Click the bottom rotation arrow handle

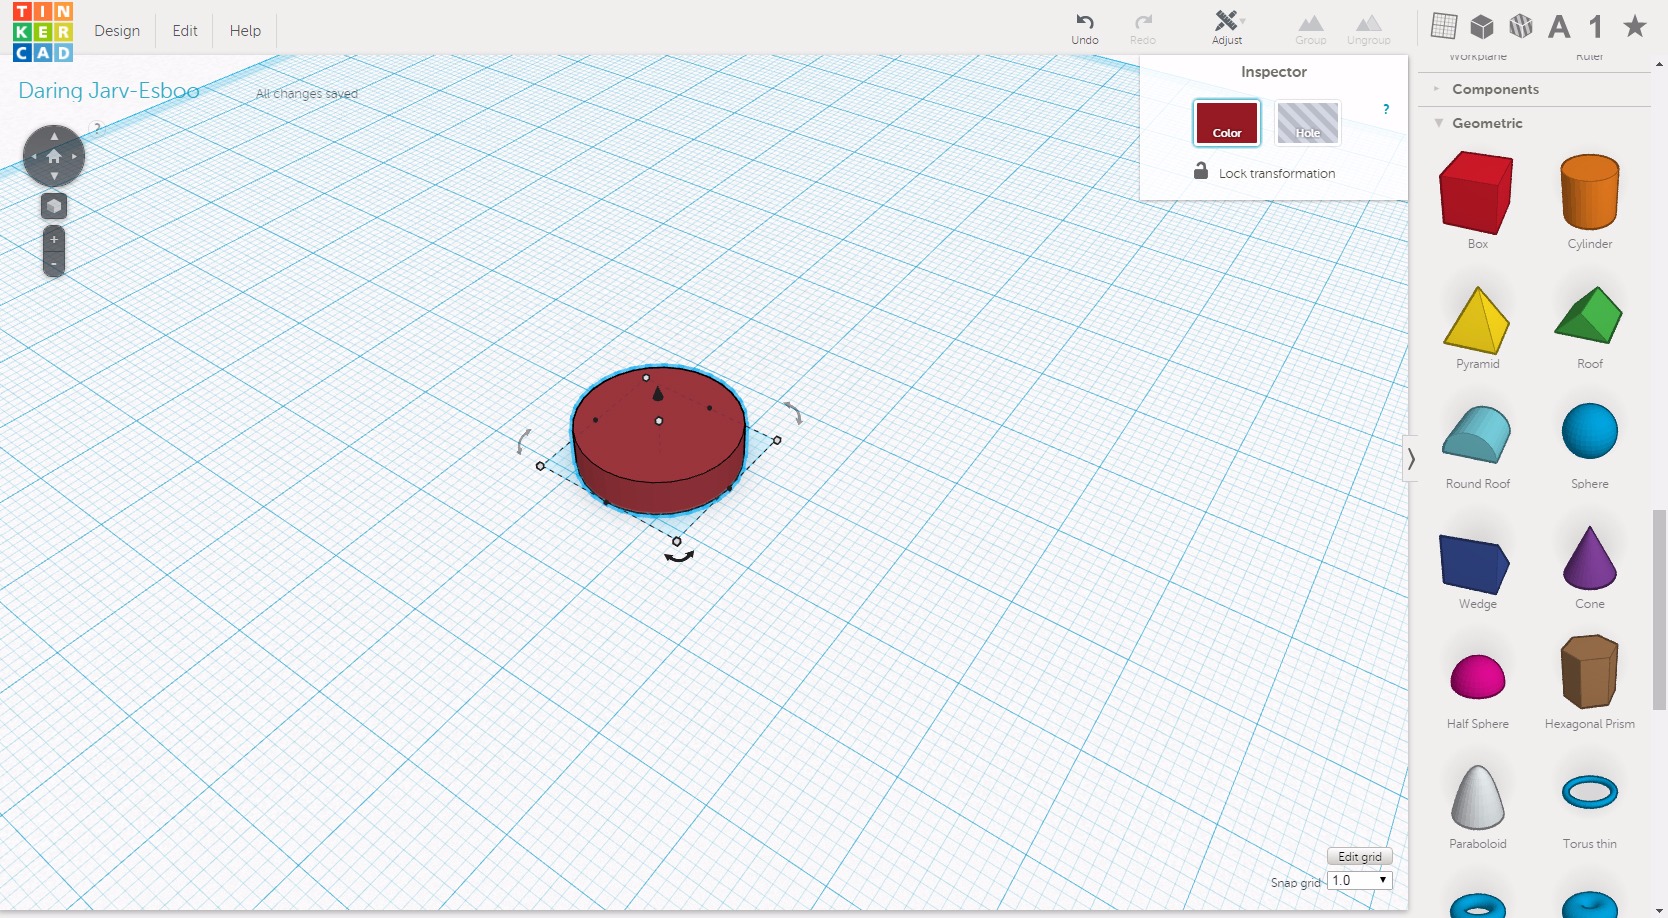coord(679,557)
